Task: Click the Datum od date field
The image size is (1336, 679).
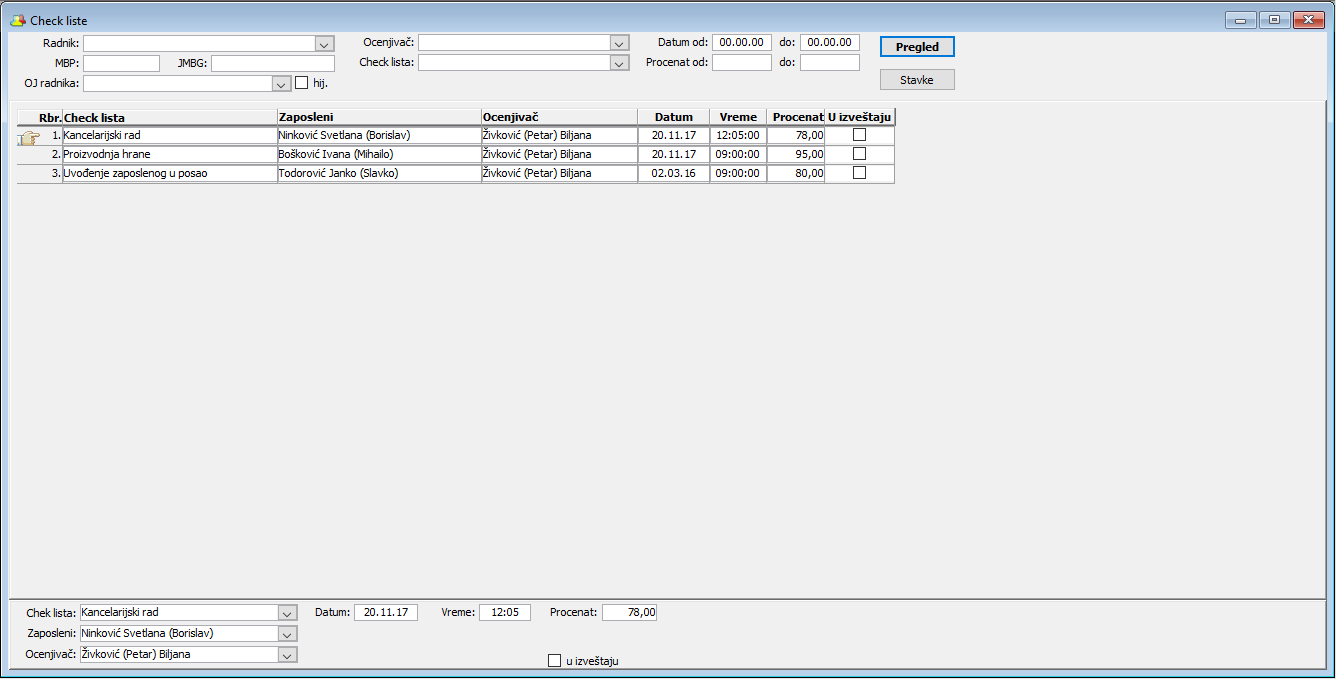Action: point(742,43)
